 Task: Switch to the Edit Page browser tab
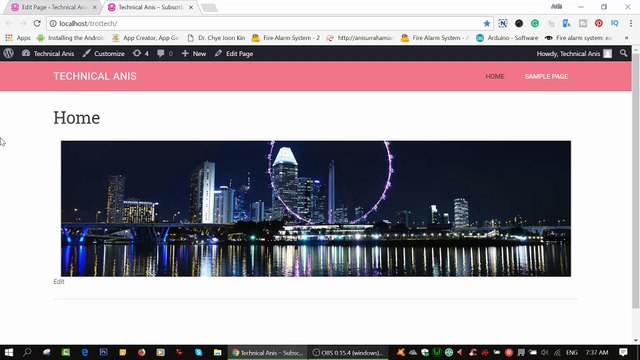tap(53, 7)
